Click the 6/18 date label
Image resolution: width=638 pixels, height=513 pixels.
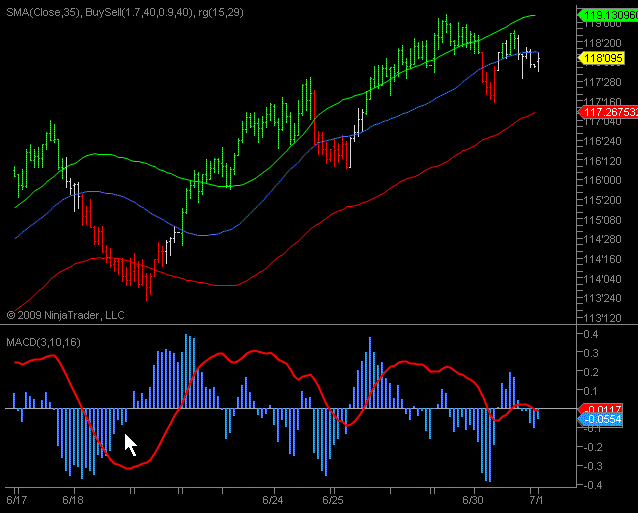[73, 497]
